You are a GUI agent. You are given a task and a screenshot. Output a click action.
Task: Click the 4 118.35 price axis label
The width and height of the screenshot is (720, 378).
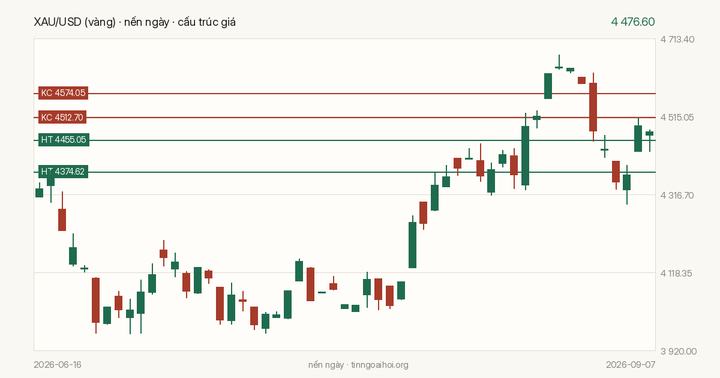pyautogui.click(x=677, y=273)
